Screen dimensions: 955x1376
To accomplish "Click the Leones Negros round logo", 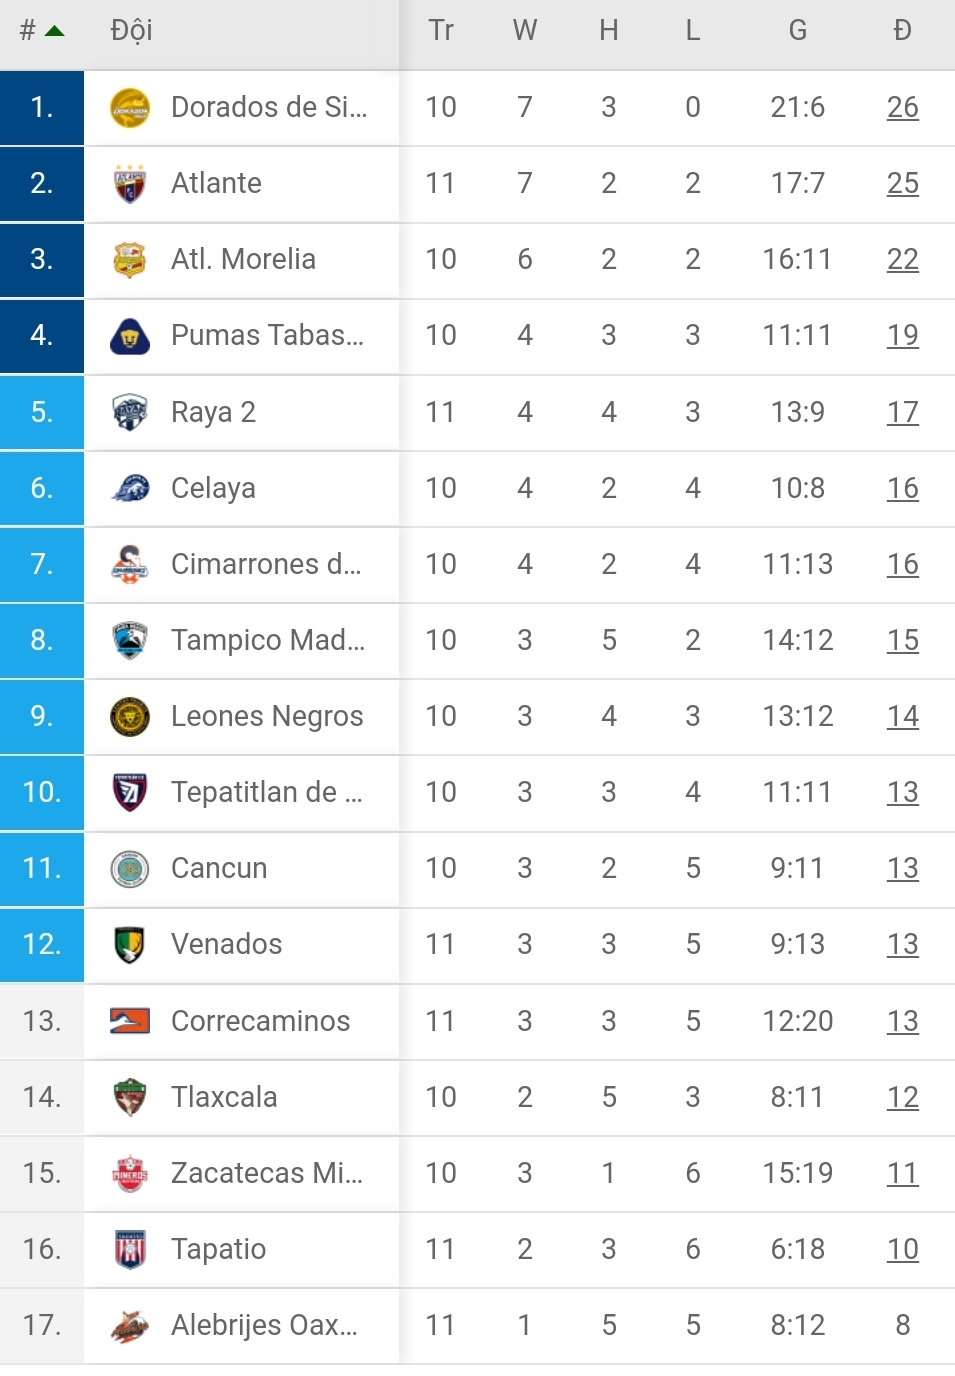I will tap(130, 716).
